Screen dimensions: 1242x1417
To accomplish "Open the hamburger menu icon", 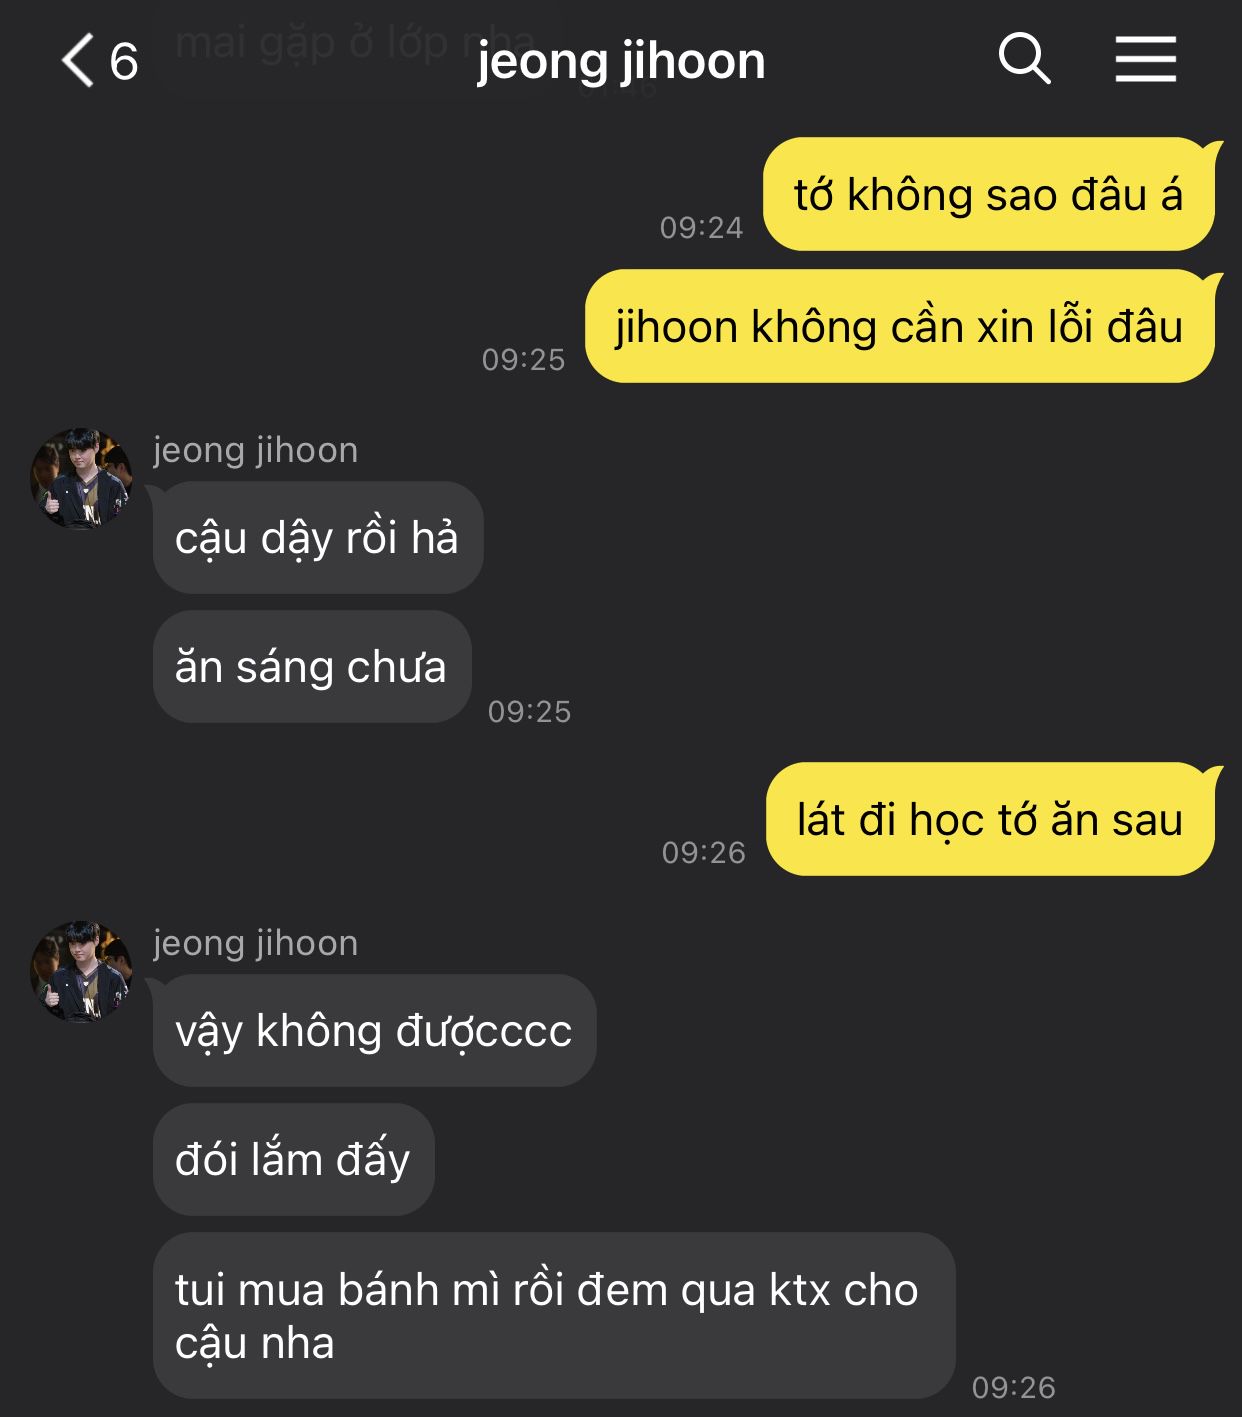I will (1146, 59).
